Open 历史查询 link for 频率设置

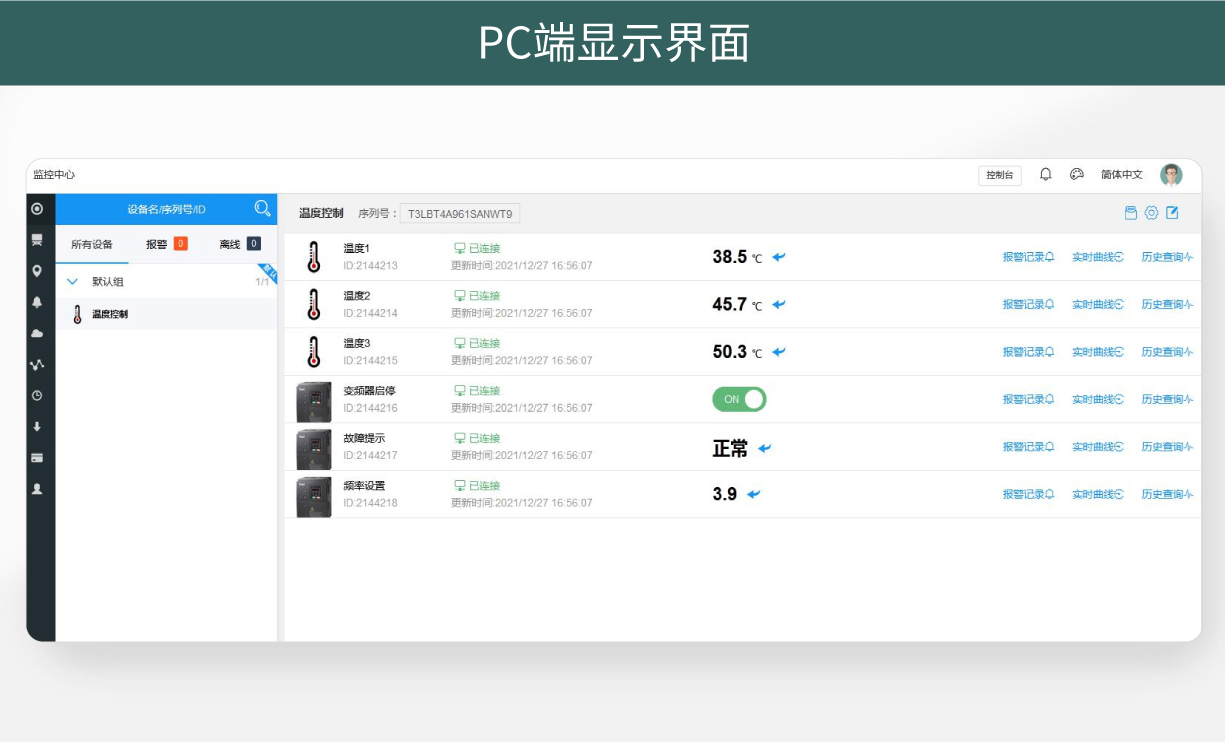[1167, 494]
